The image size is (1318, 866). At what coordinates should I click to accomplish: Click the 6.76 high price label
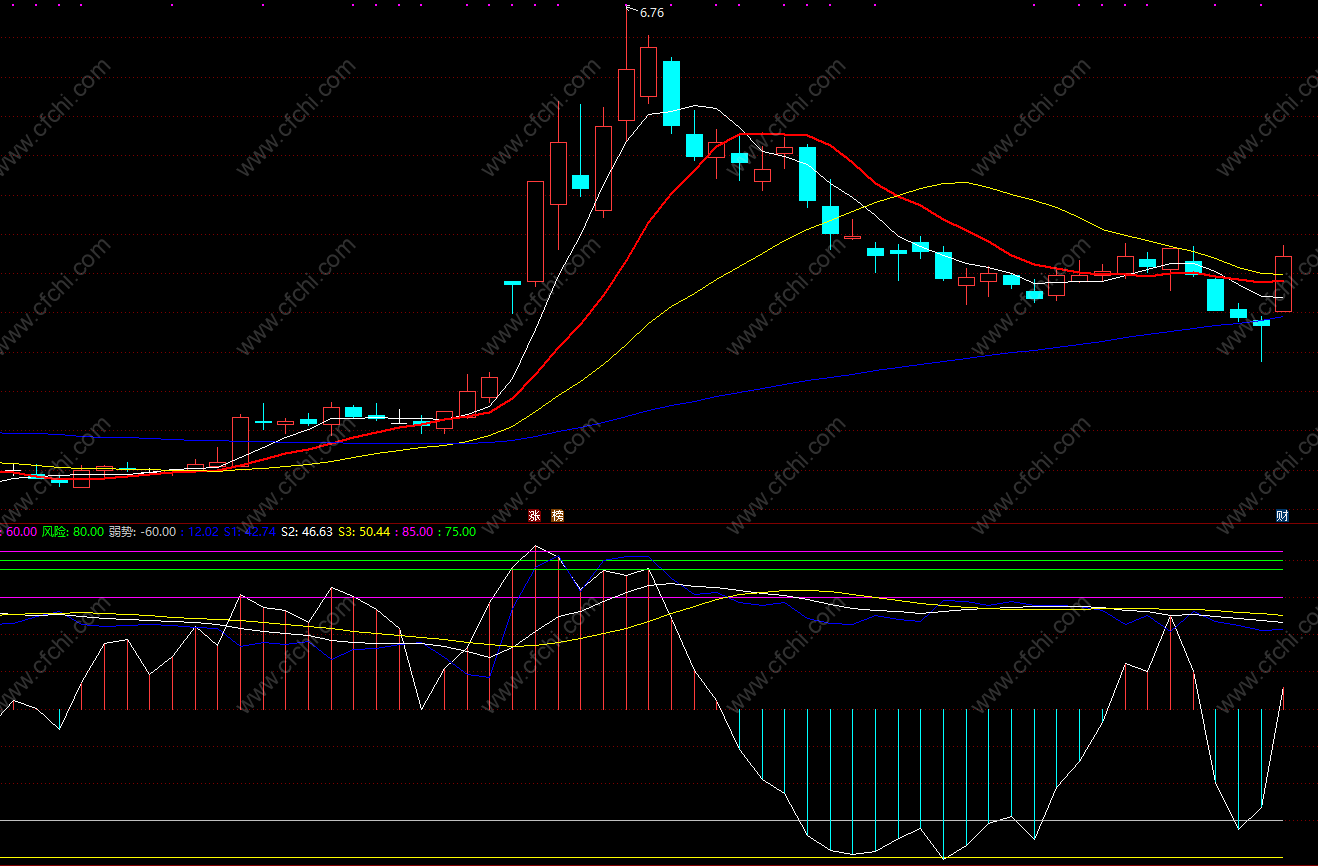651,13
